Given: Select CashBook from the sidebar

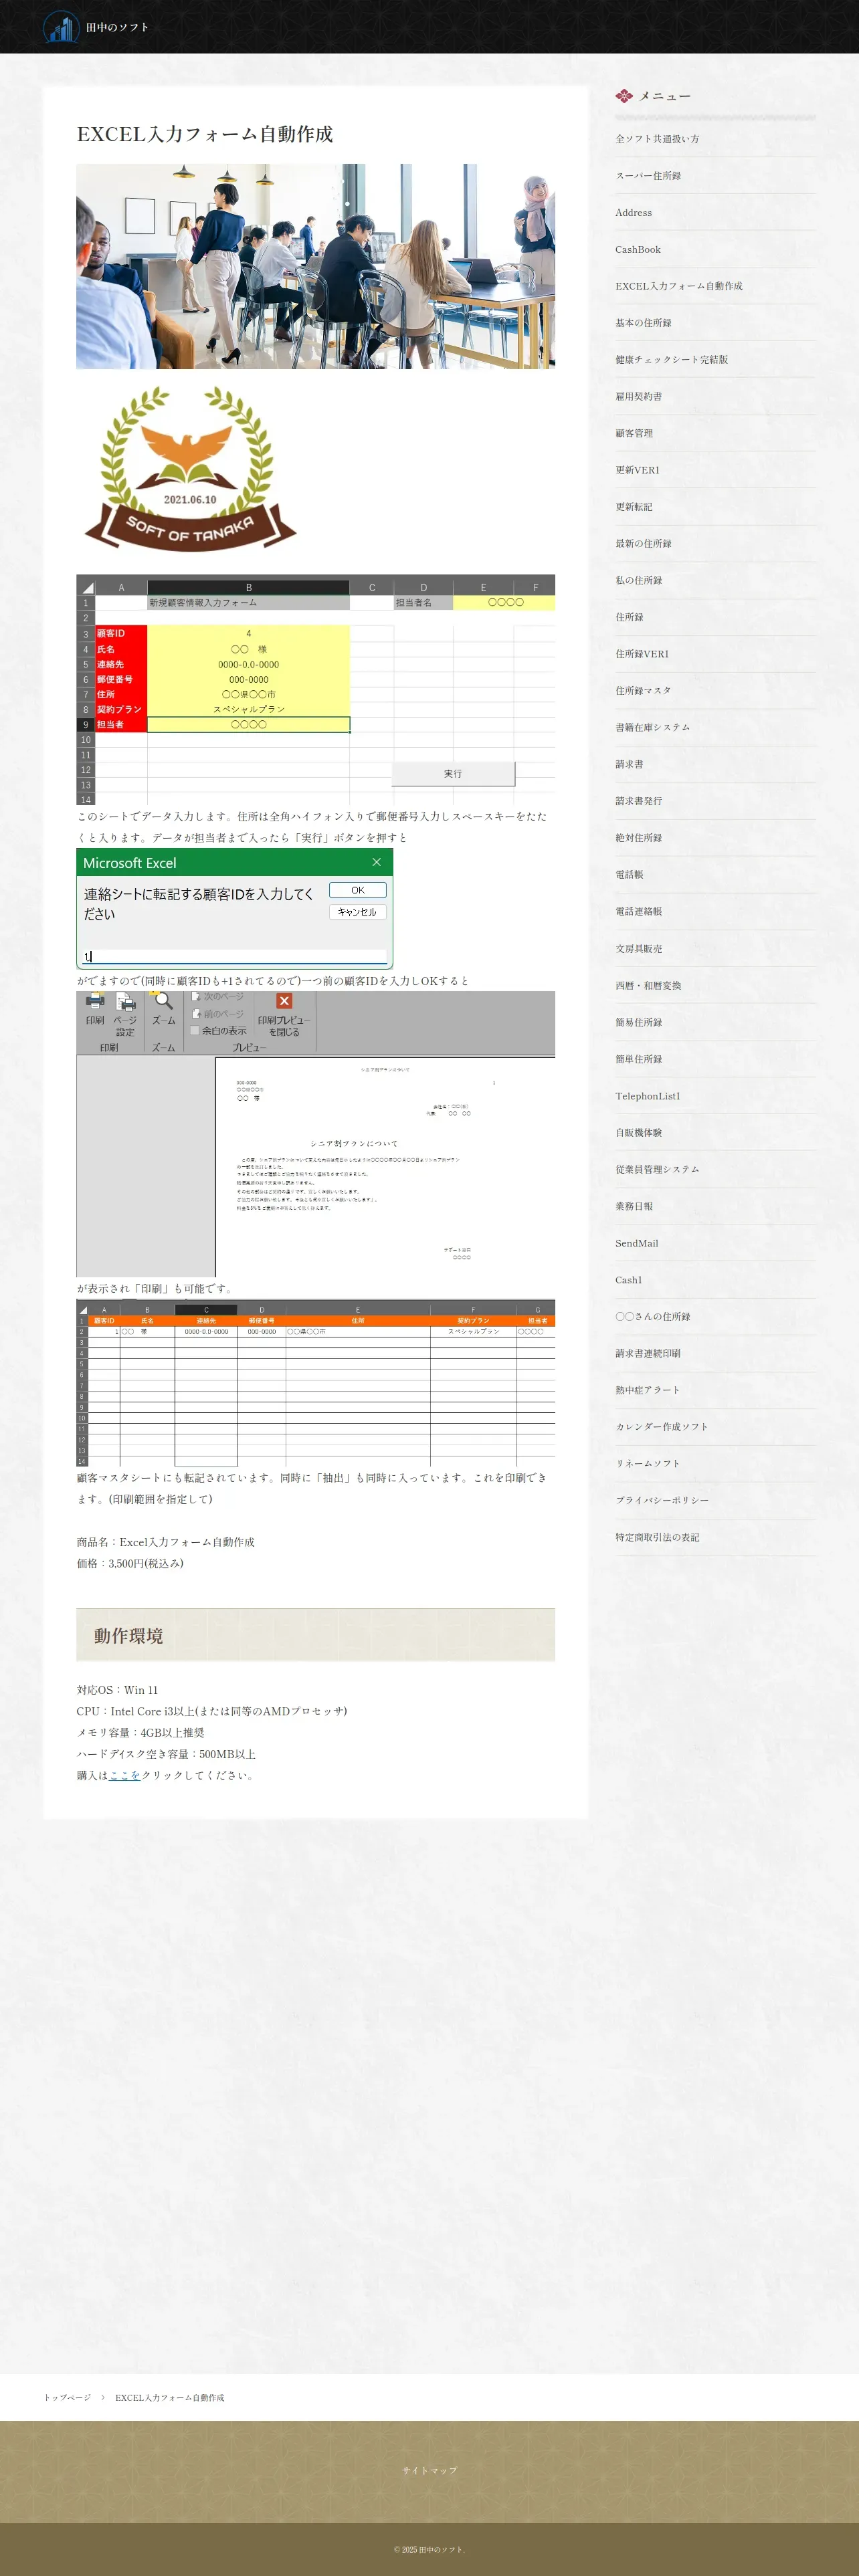Looking at the screenshot, I should tap(638, 250).
